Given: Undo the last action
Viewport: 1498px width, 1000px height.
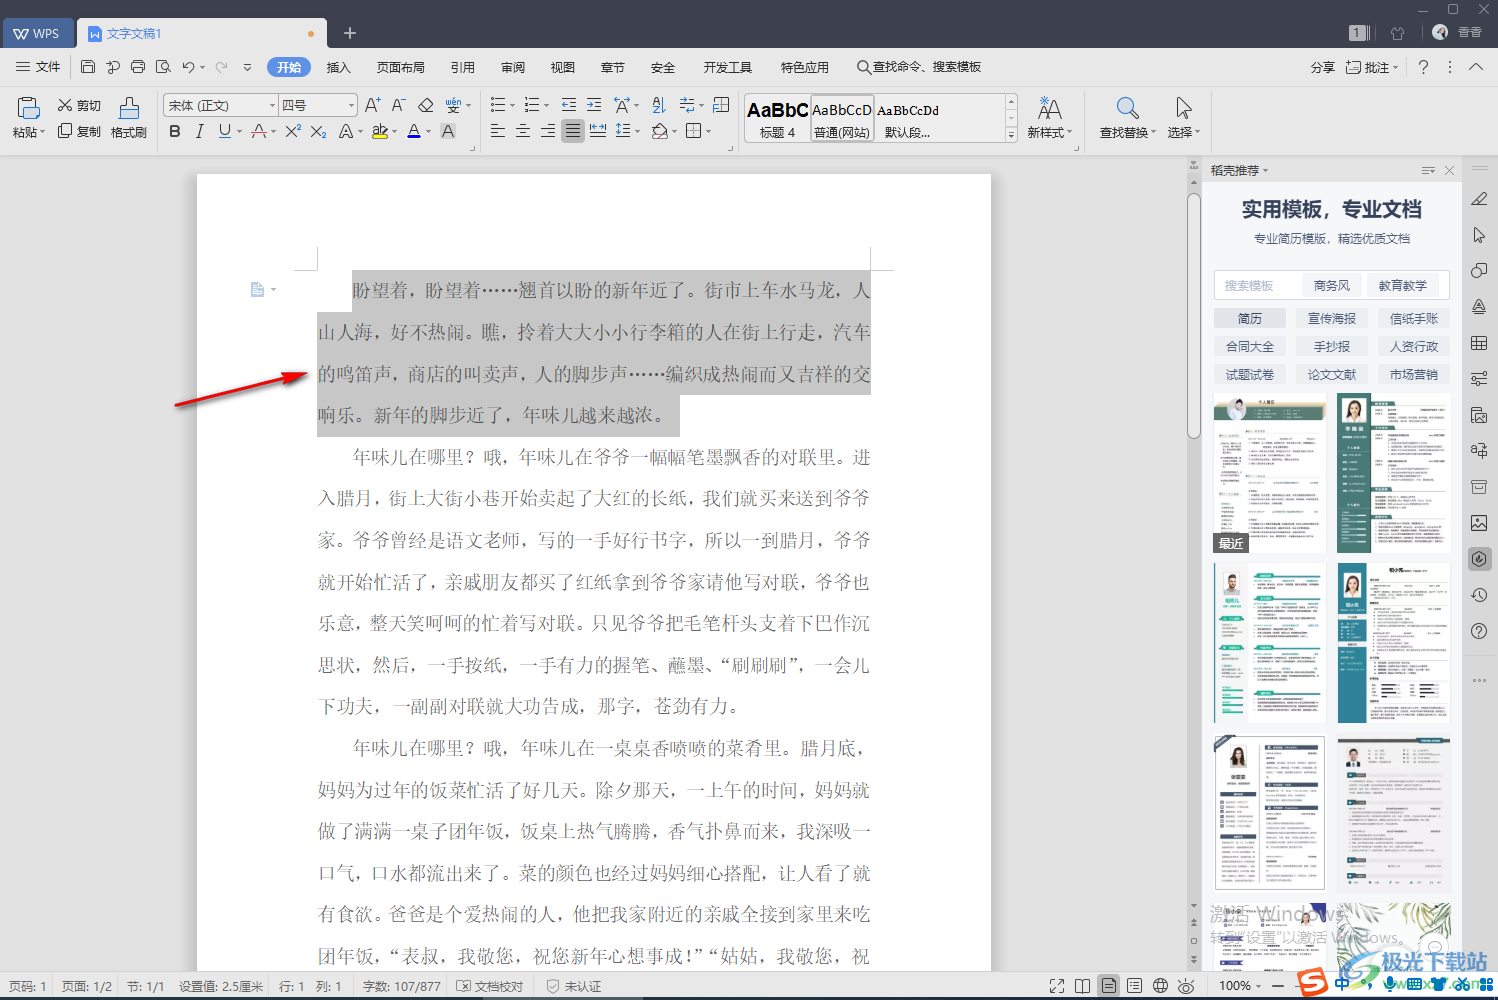Looking at the screenshot, I should click(x=188, y=67).
